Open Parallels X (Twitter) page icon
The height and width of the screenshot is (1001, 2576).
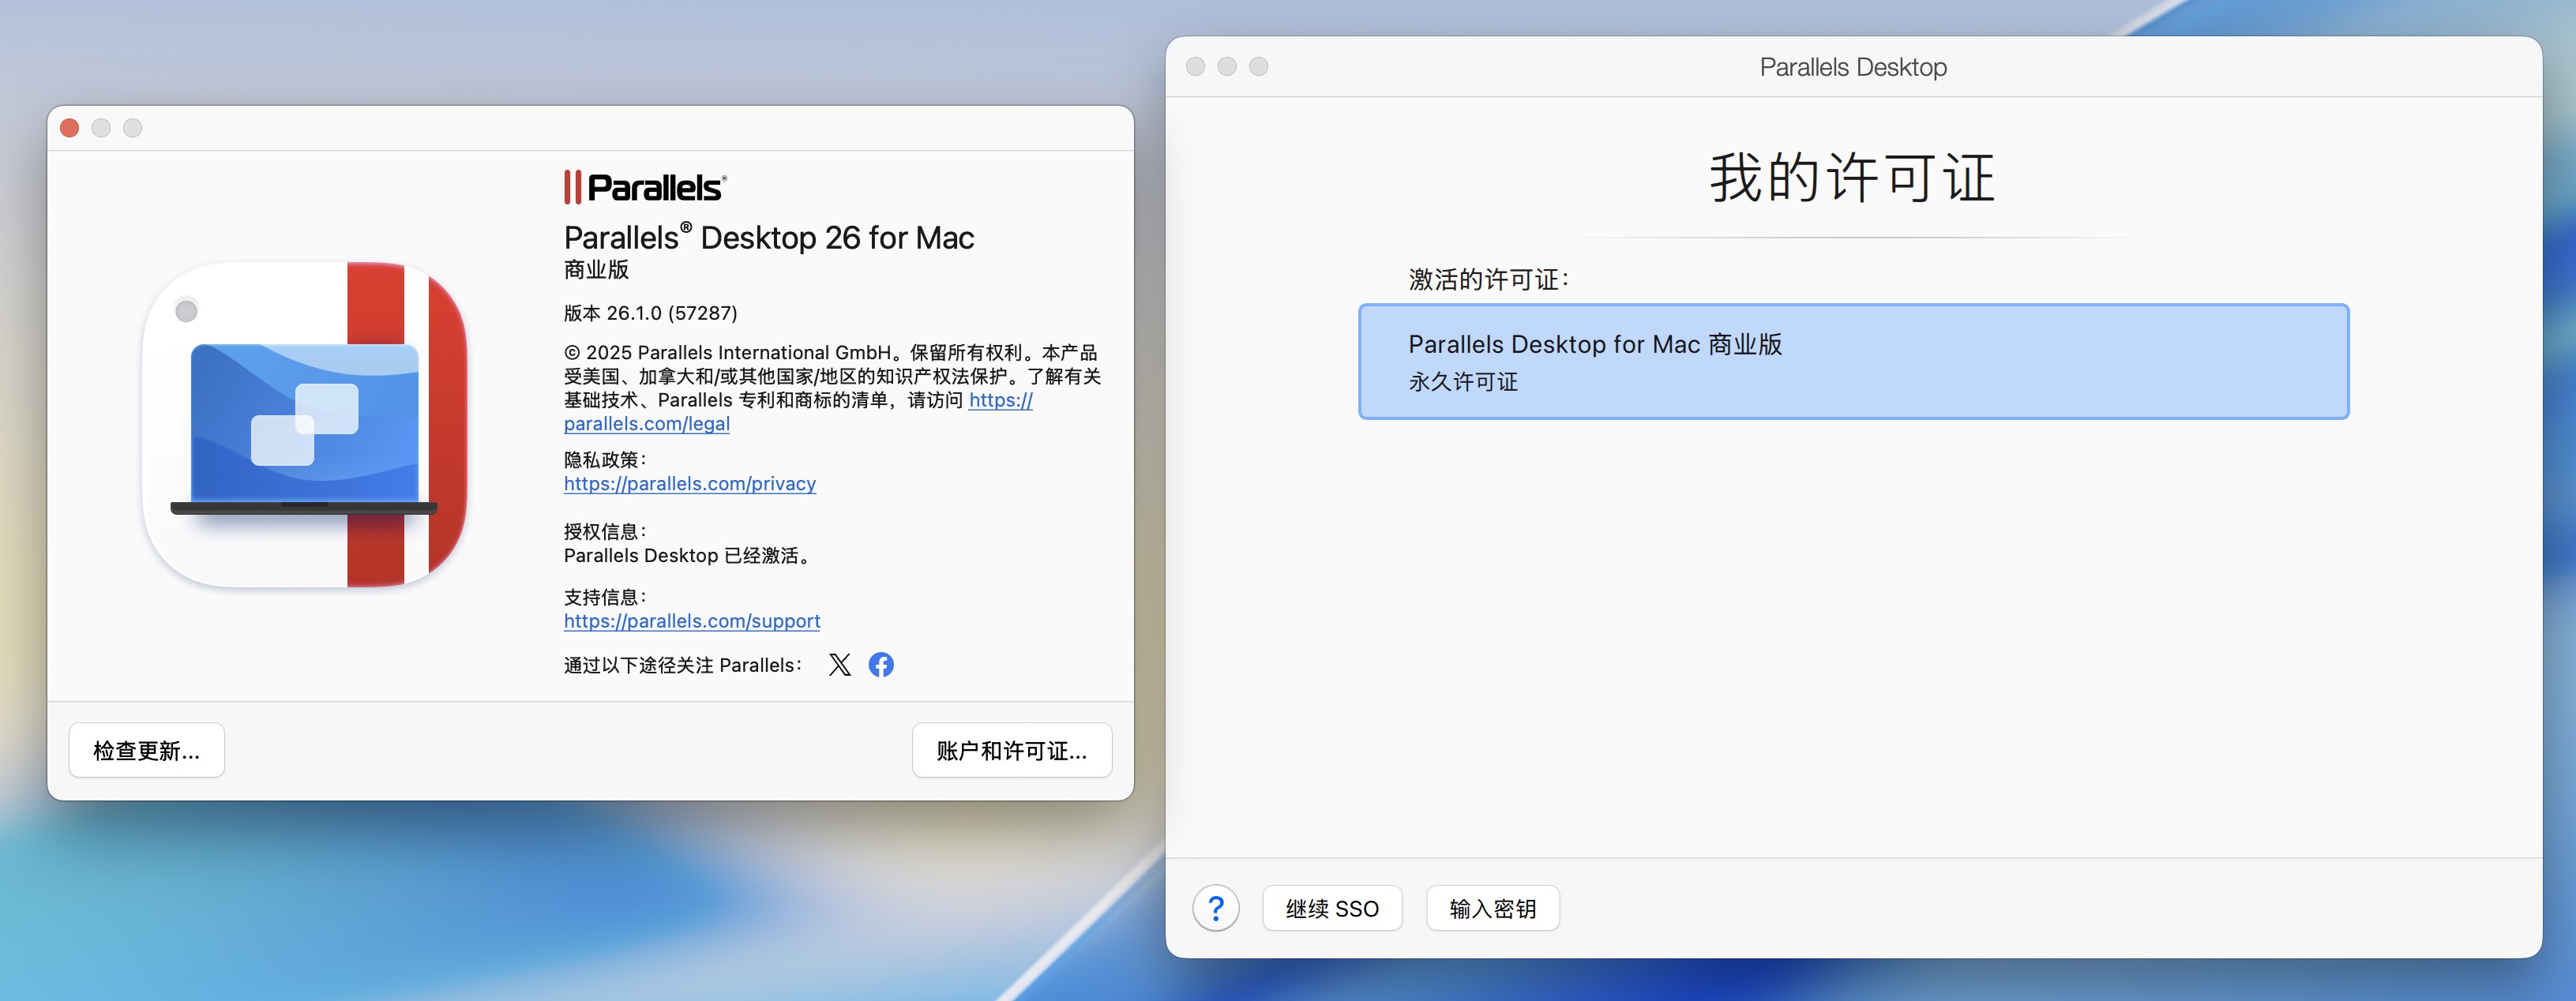(x=839, y=665)
